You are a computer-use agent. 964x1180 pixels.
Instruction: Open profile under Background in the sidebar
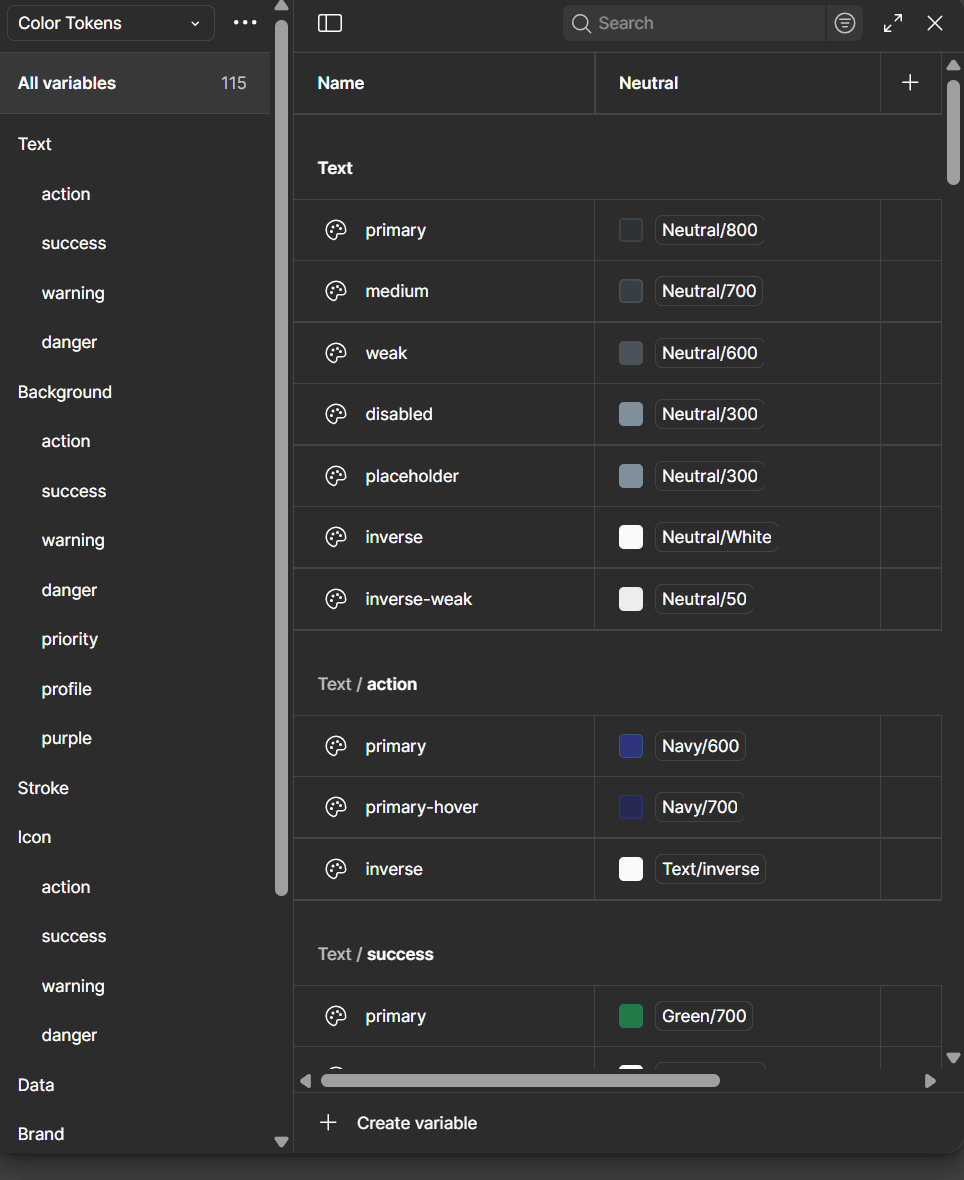67,689
